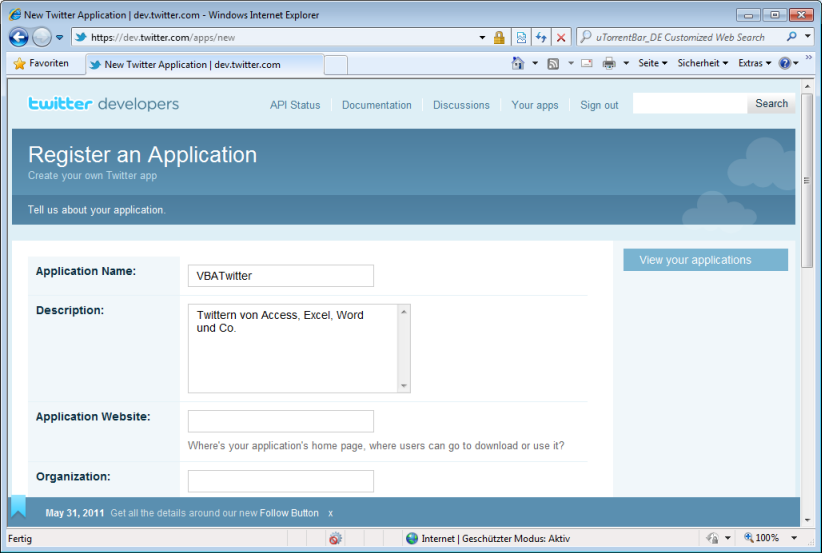Select the New Twitter Application tab
This screenshot has height=553, width=822.
tap(200, 64)
